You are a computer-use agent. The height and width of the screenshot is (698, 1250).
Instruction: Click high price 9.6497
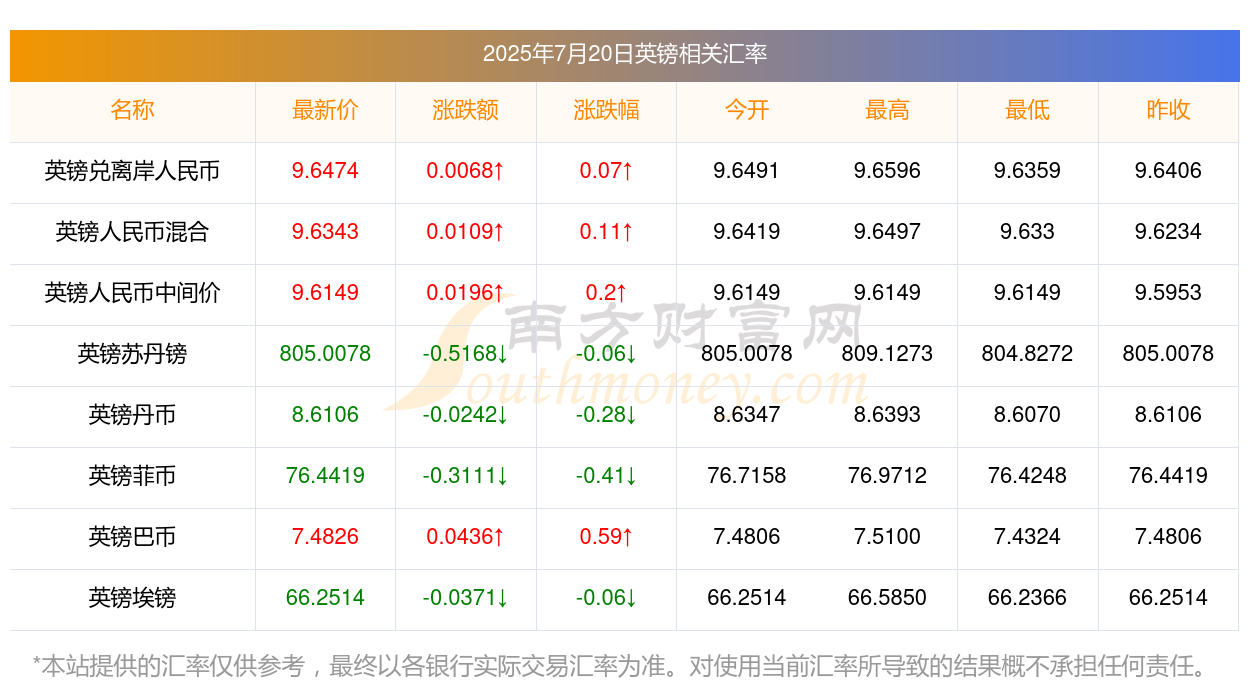tap(887, 232)
